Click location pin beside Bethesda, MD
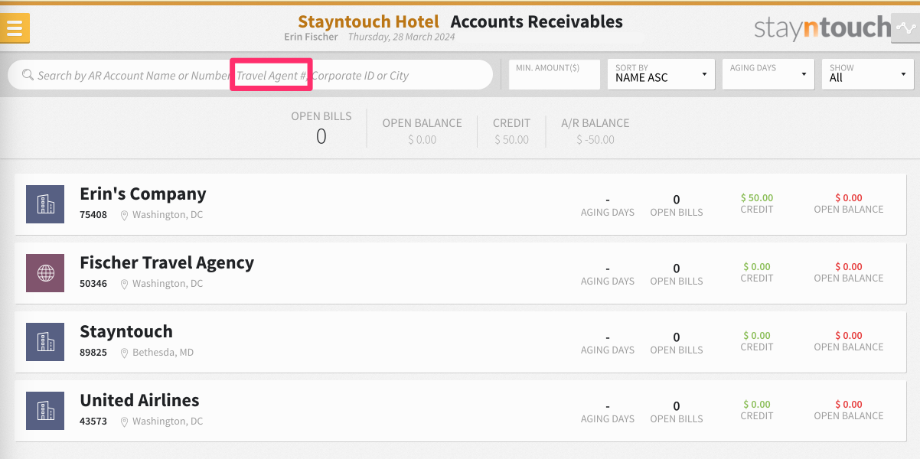Image resolution: width=920 pixels, height=459 pixels. (x=124, y=353)
